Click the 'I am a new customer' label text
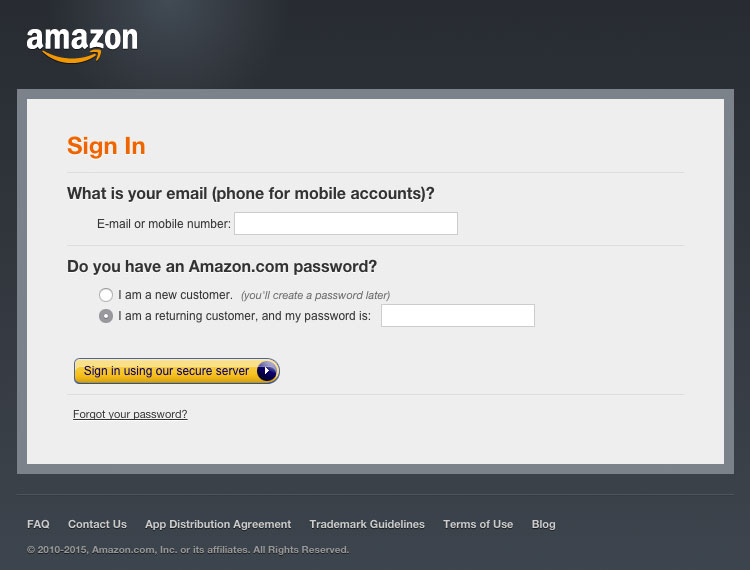Screen dimensions: 750x570 [x=175, y=295]
